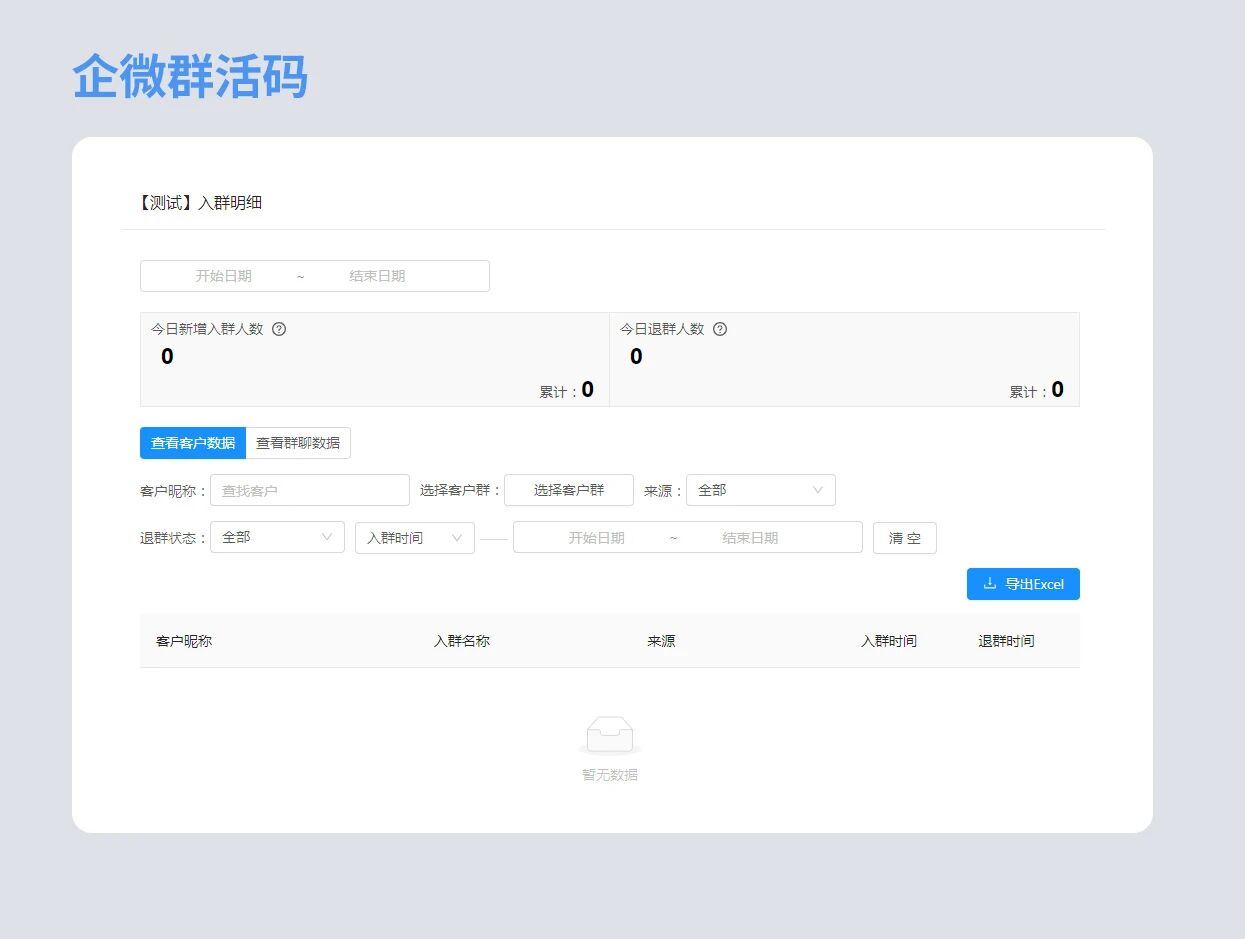The height and width of the screenshot is (939, 1245).
Task: Click the 清空 button
Action: coord(905,538)
